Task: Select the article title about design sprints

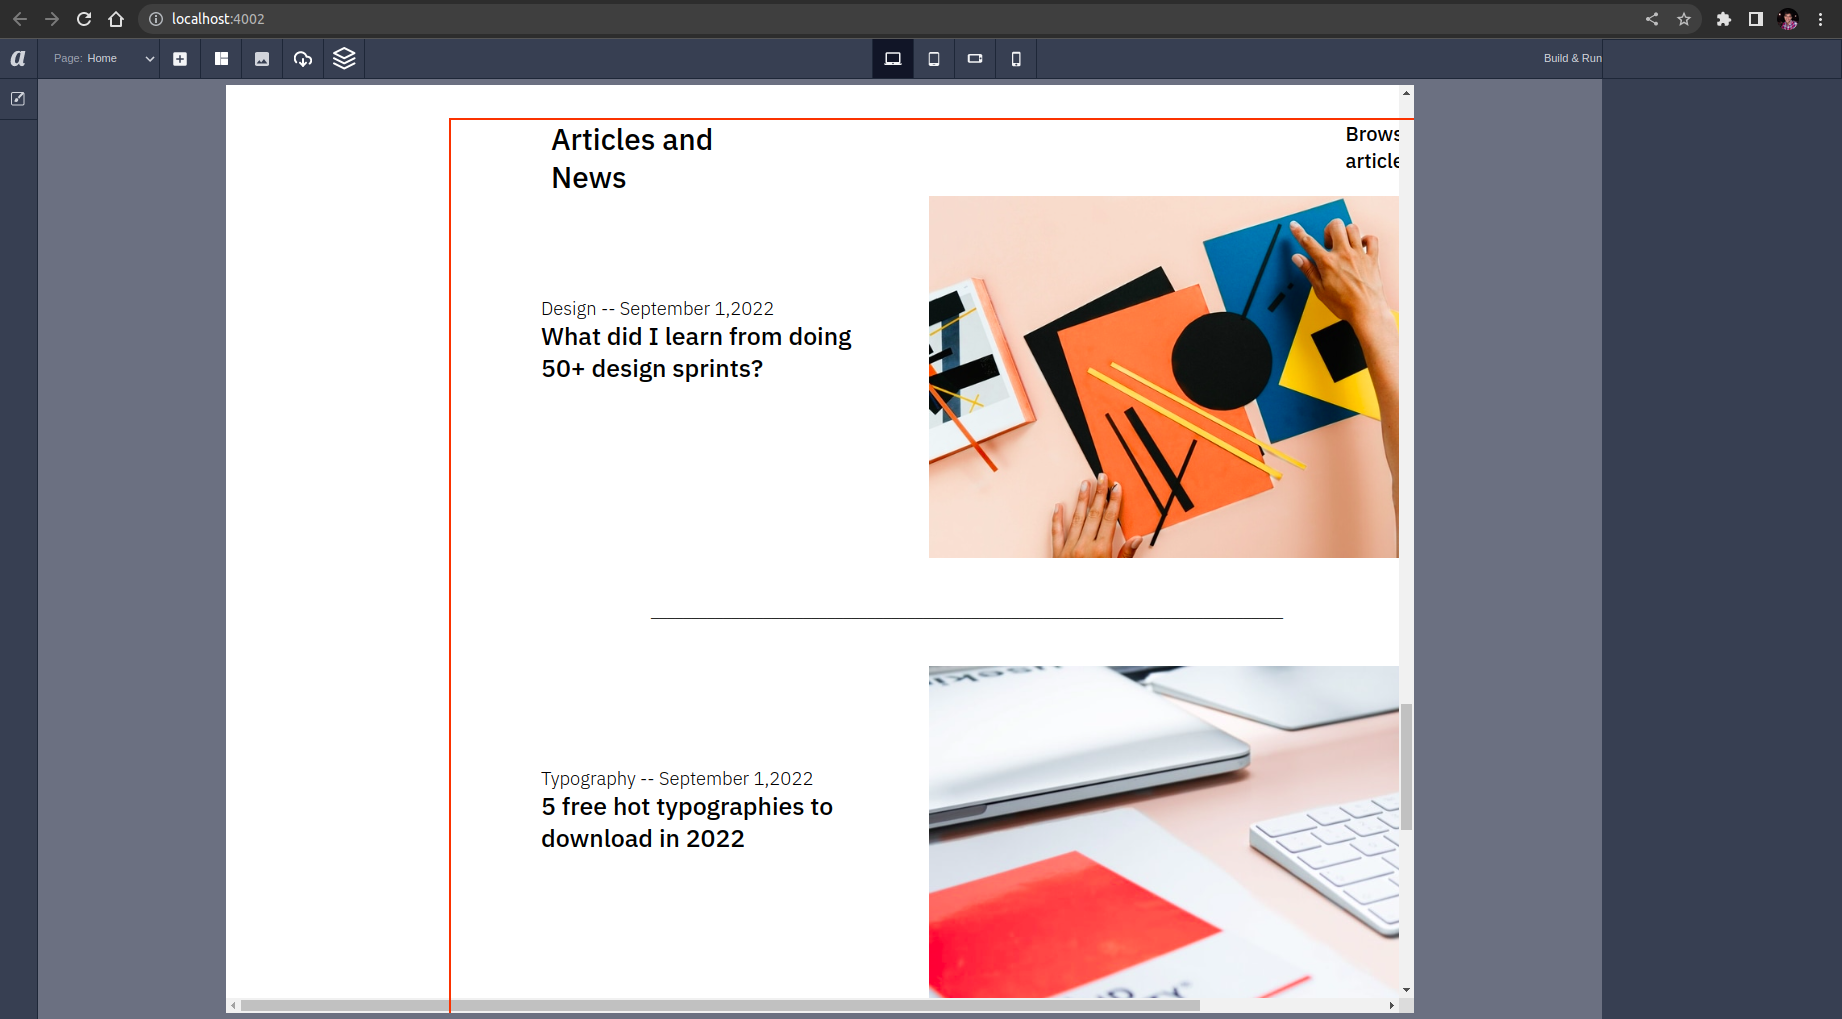Action: point(696,352)
